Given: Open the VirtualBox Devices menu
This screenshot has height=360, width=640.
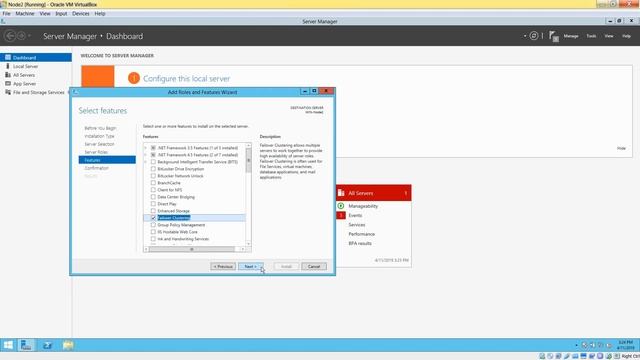Looking at the screenshot, I should tap(80, 13).
